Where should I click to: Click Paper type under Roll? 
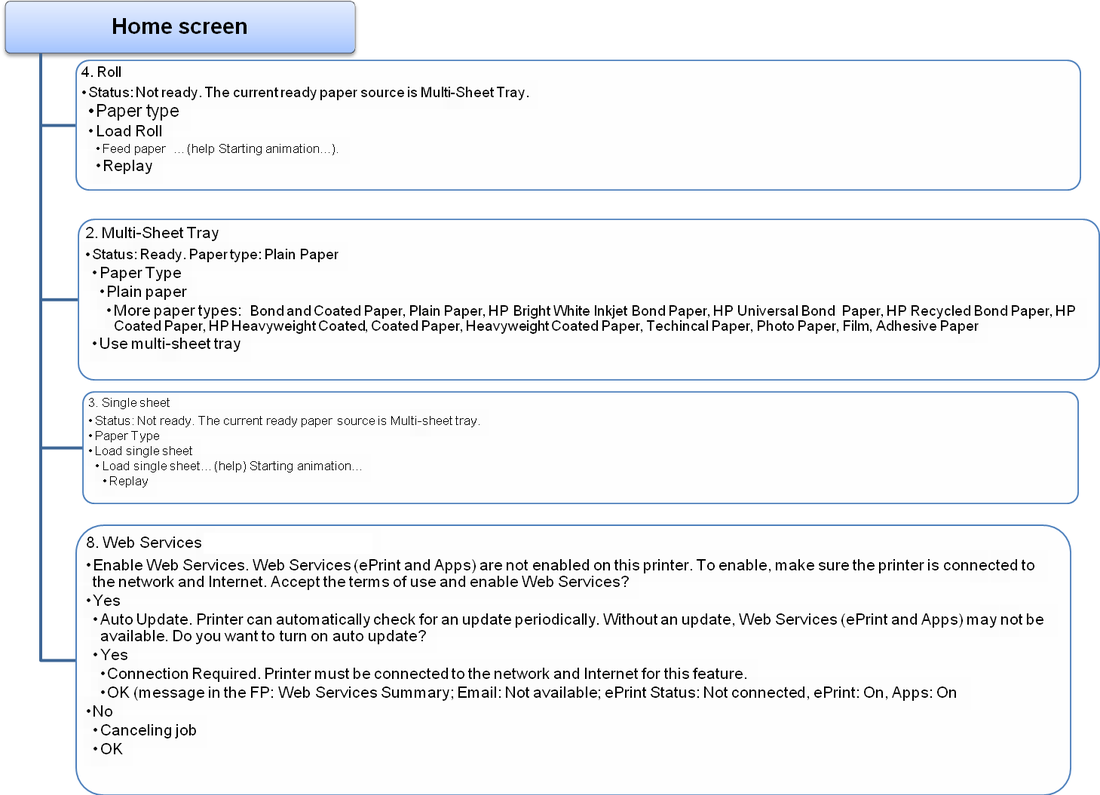137,111
